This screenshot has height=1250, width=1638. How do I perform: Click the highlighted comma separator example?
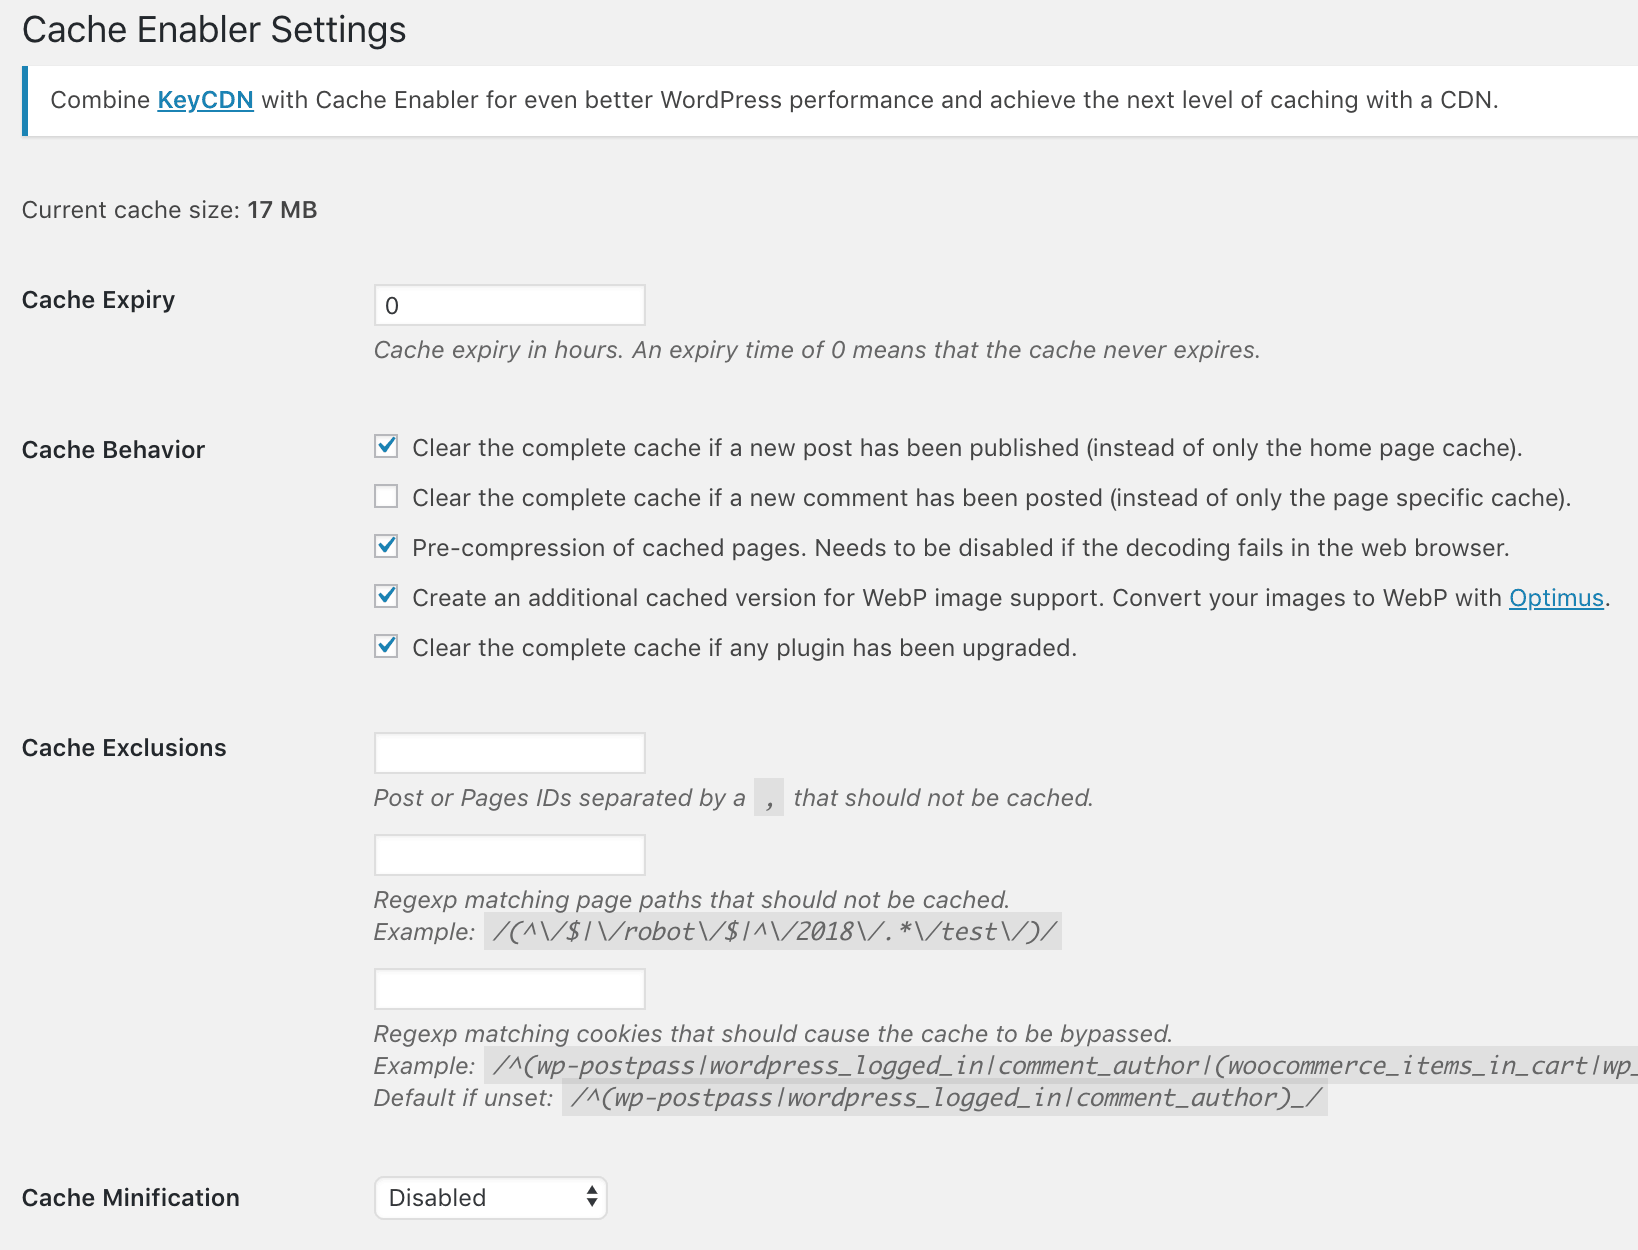pos(769,797)
